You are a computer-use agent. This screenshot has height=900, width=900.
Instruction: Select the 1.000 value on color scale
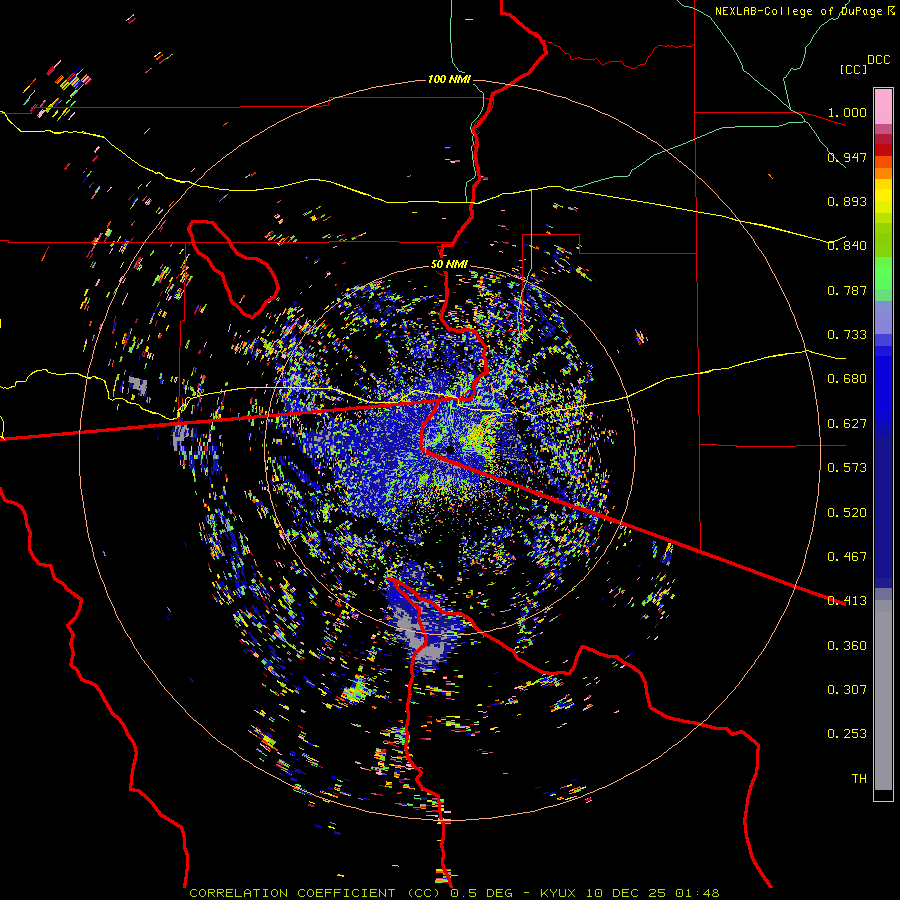coord(847,112)
